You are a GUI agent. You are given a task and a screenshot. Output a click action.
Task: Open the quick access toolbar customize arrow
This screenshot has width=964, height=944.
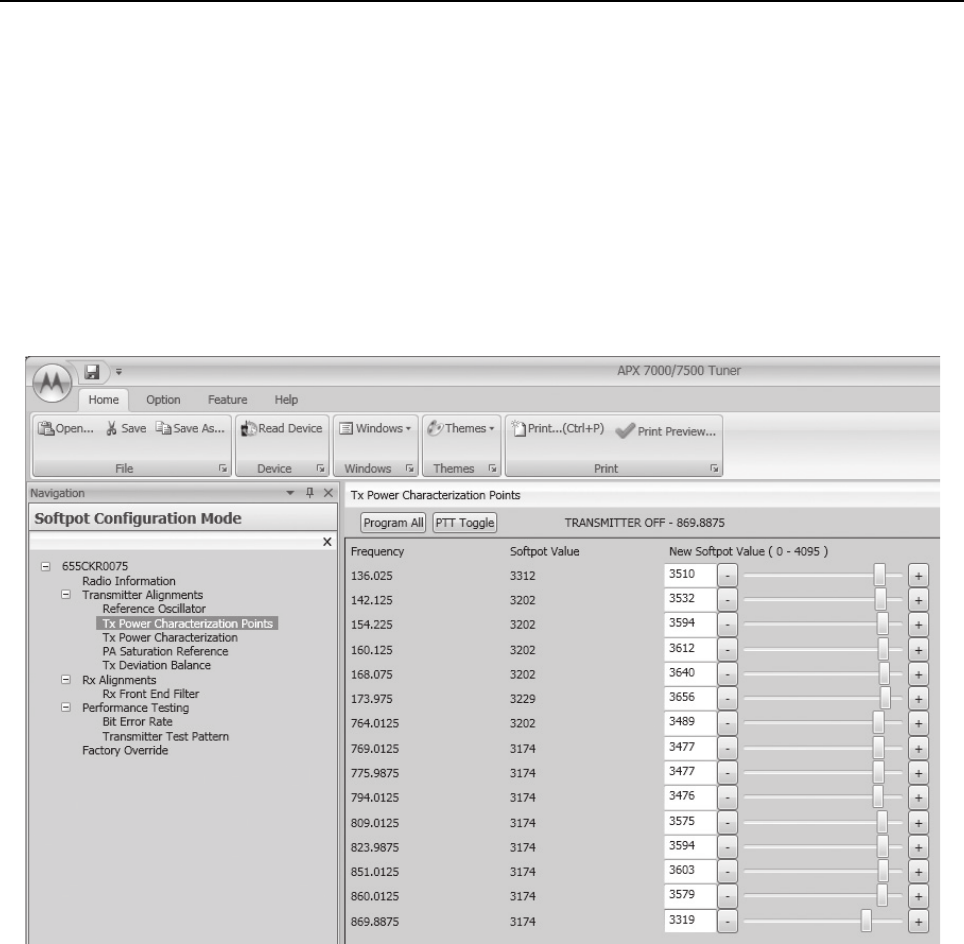(x=119, y=372)
